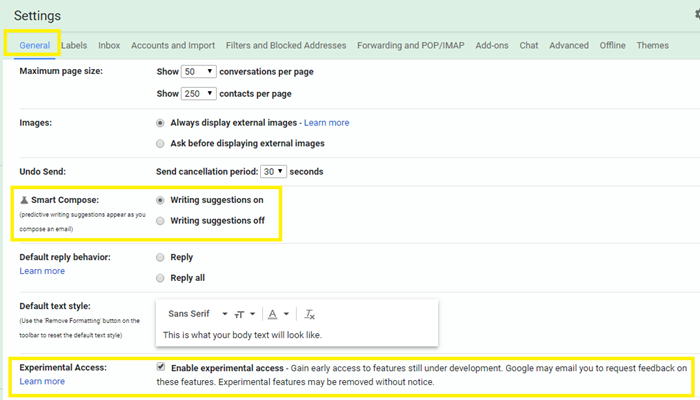
Task: Open Filters and Blocked Addresses tab
Action: point(285,45)
